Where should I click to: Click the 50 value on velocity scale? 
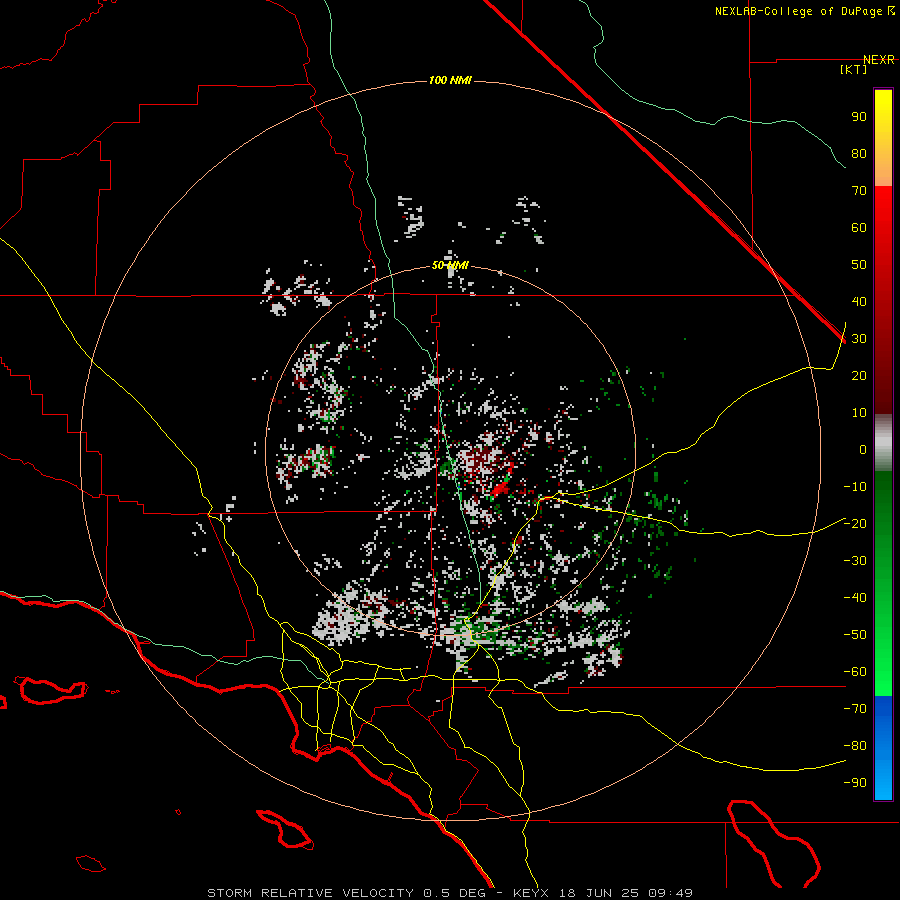tap(859, 265)
